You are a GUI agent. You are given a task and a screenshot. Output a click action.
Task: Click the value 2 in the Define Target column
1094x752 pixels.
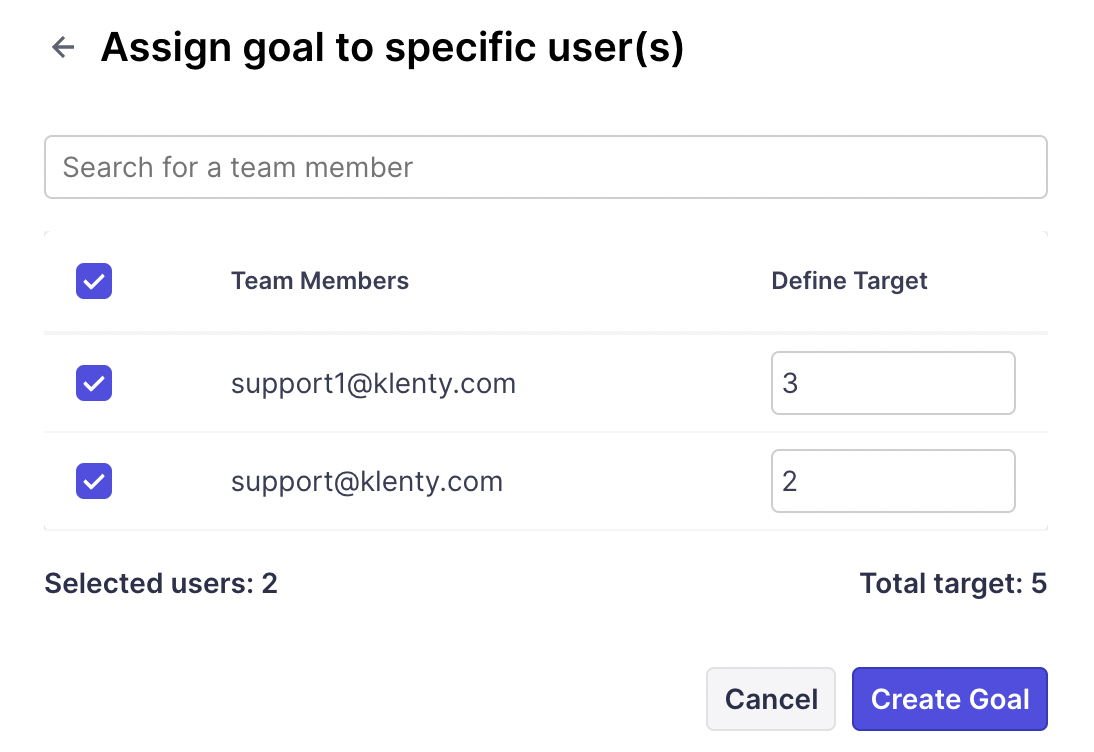pos(790,482)
